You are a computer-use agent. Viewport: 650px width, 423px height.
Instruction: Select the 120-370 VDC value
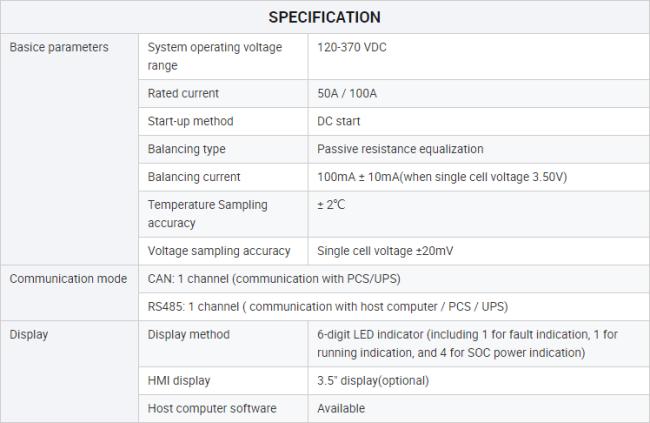[x=352, y=47]
